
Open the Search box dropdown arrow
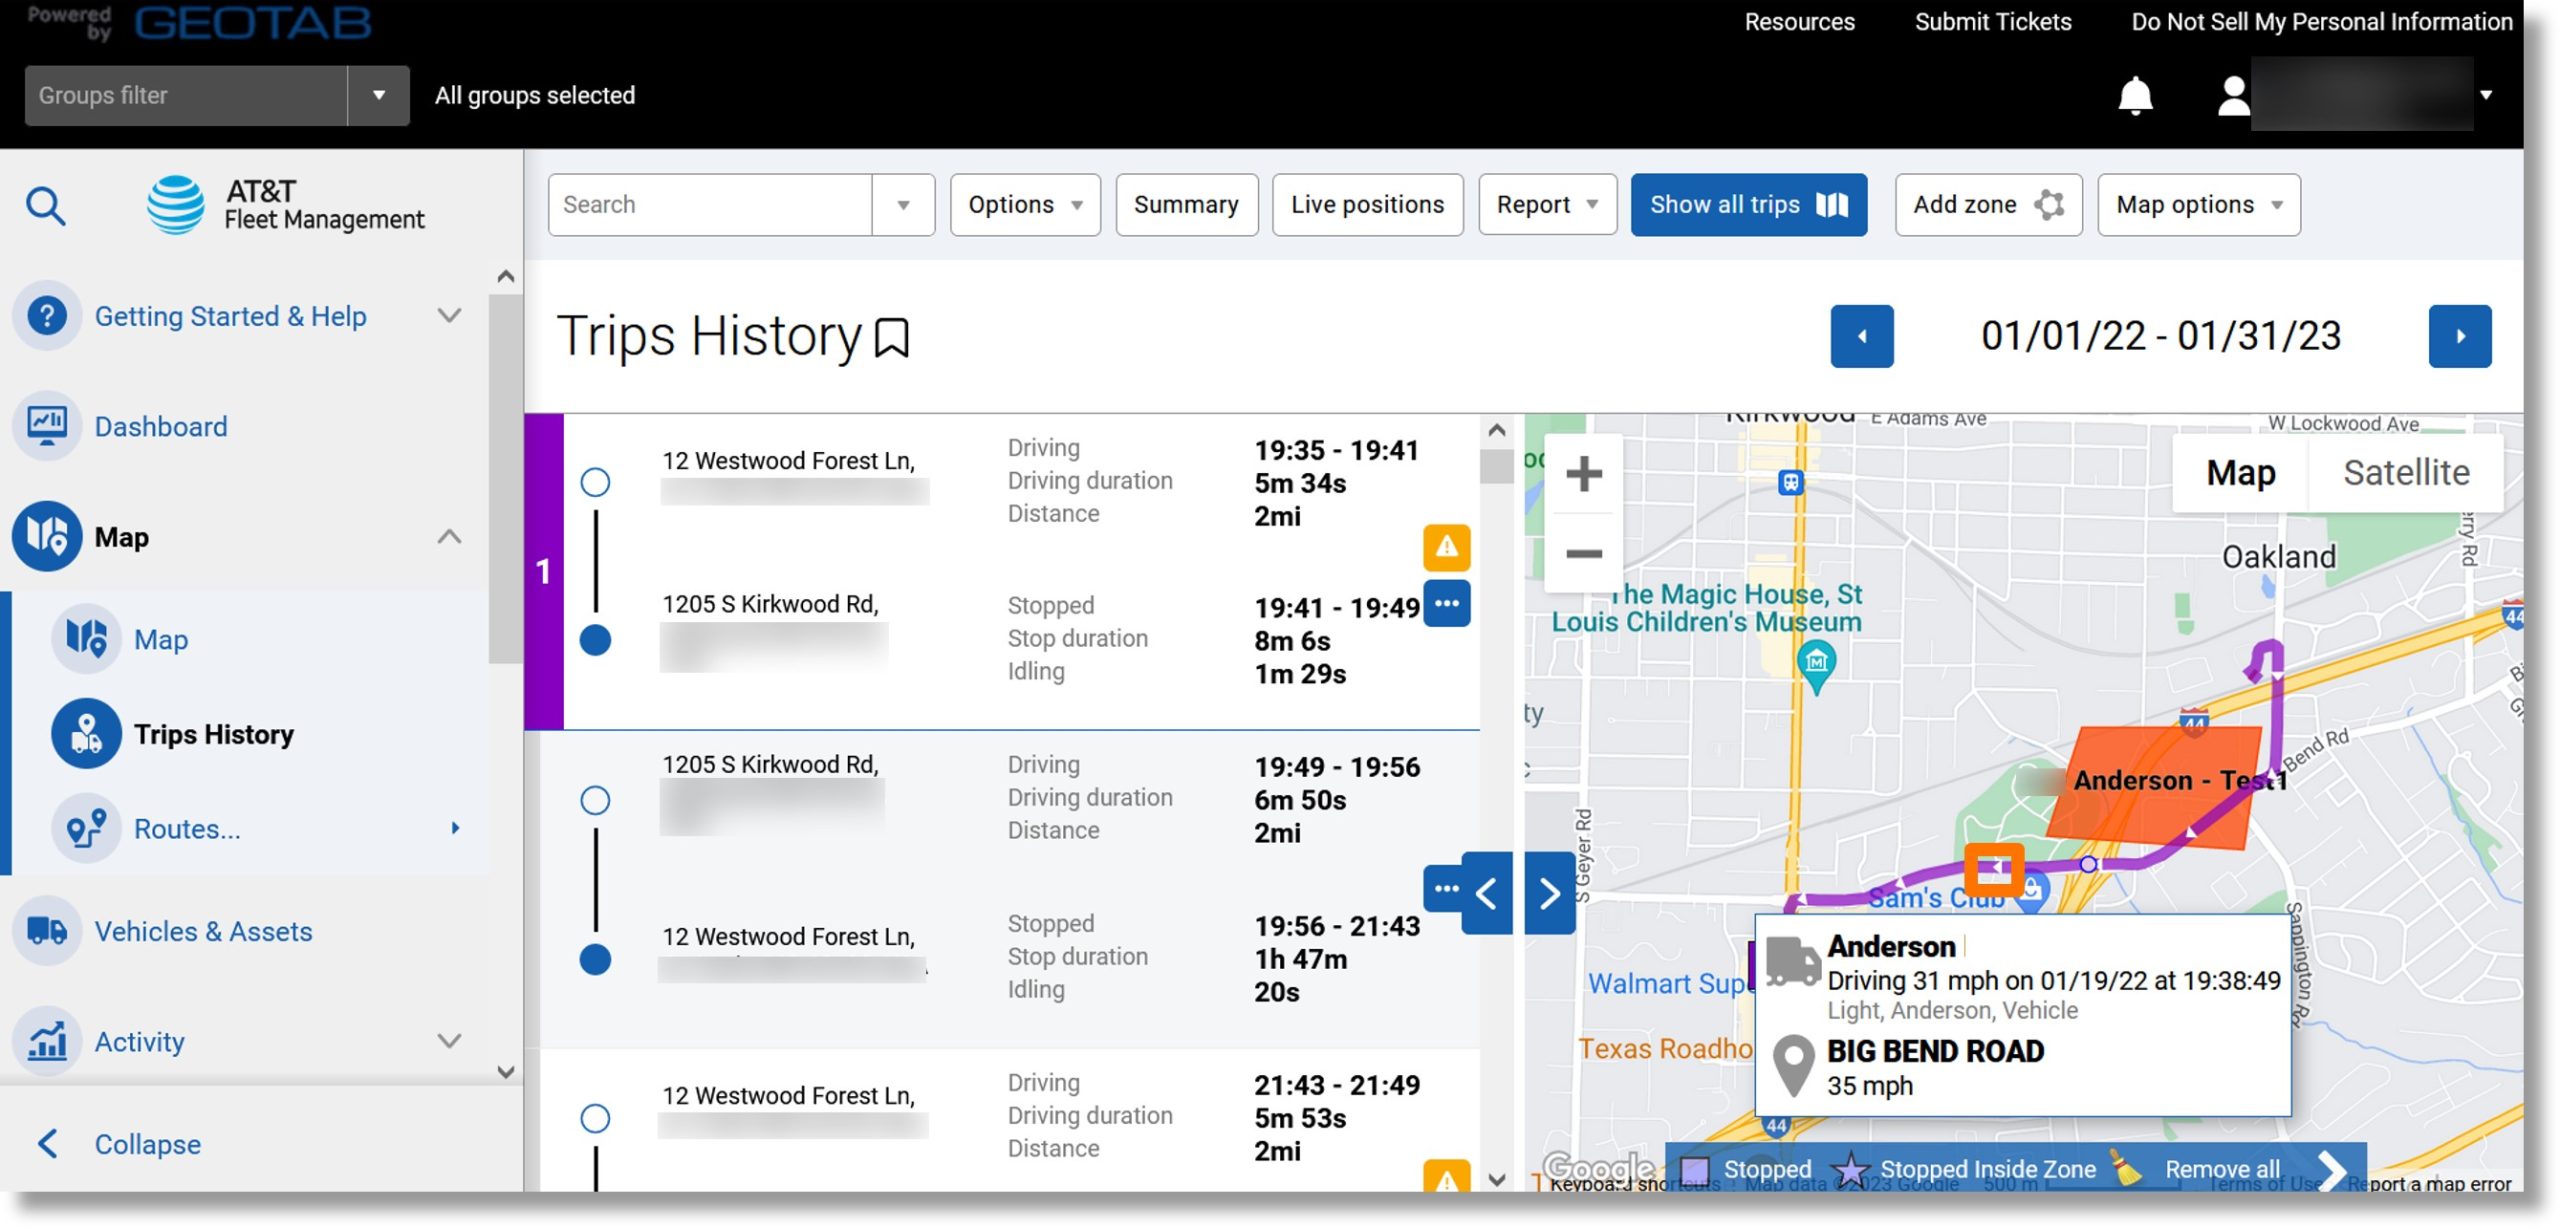tap(903, 205)
